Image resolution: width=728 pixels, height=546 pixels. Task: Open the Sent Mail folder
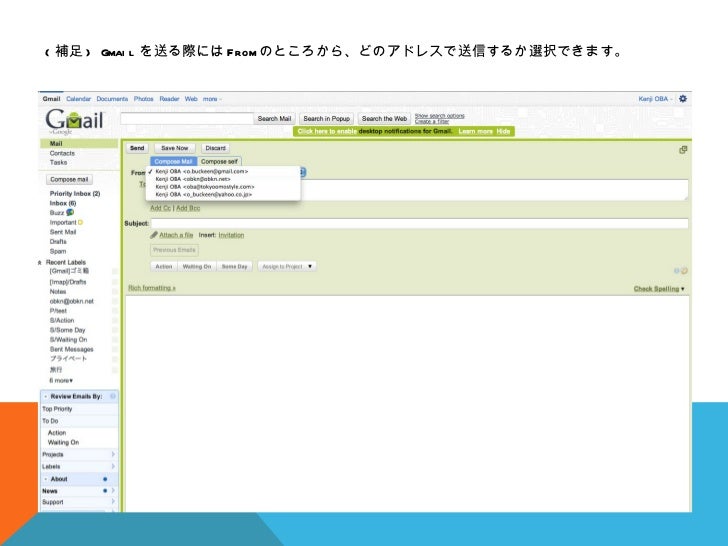[63, 232]
